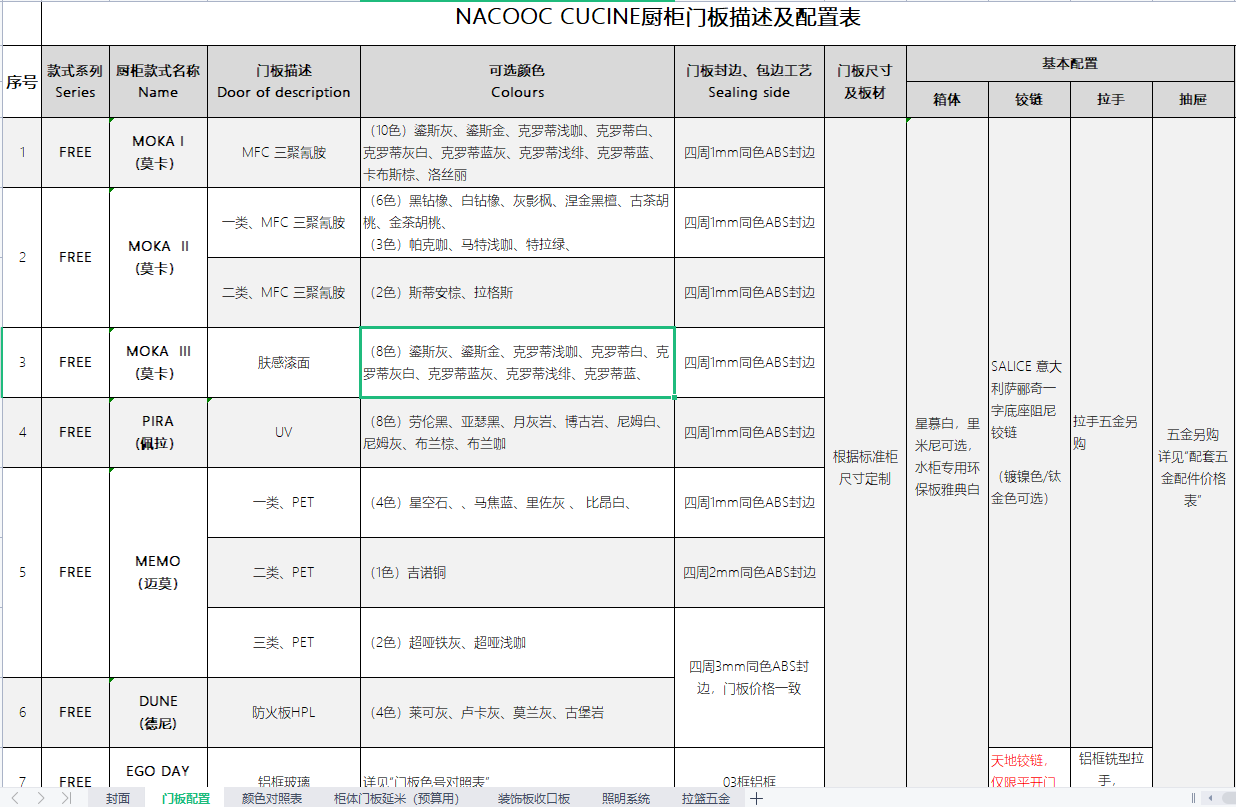Select the MOKA II (莫卡) name cell
The image size is (1236, 807).
158,257
